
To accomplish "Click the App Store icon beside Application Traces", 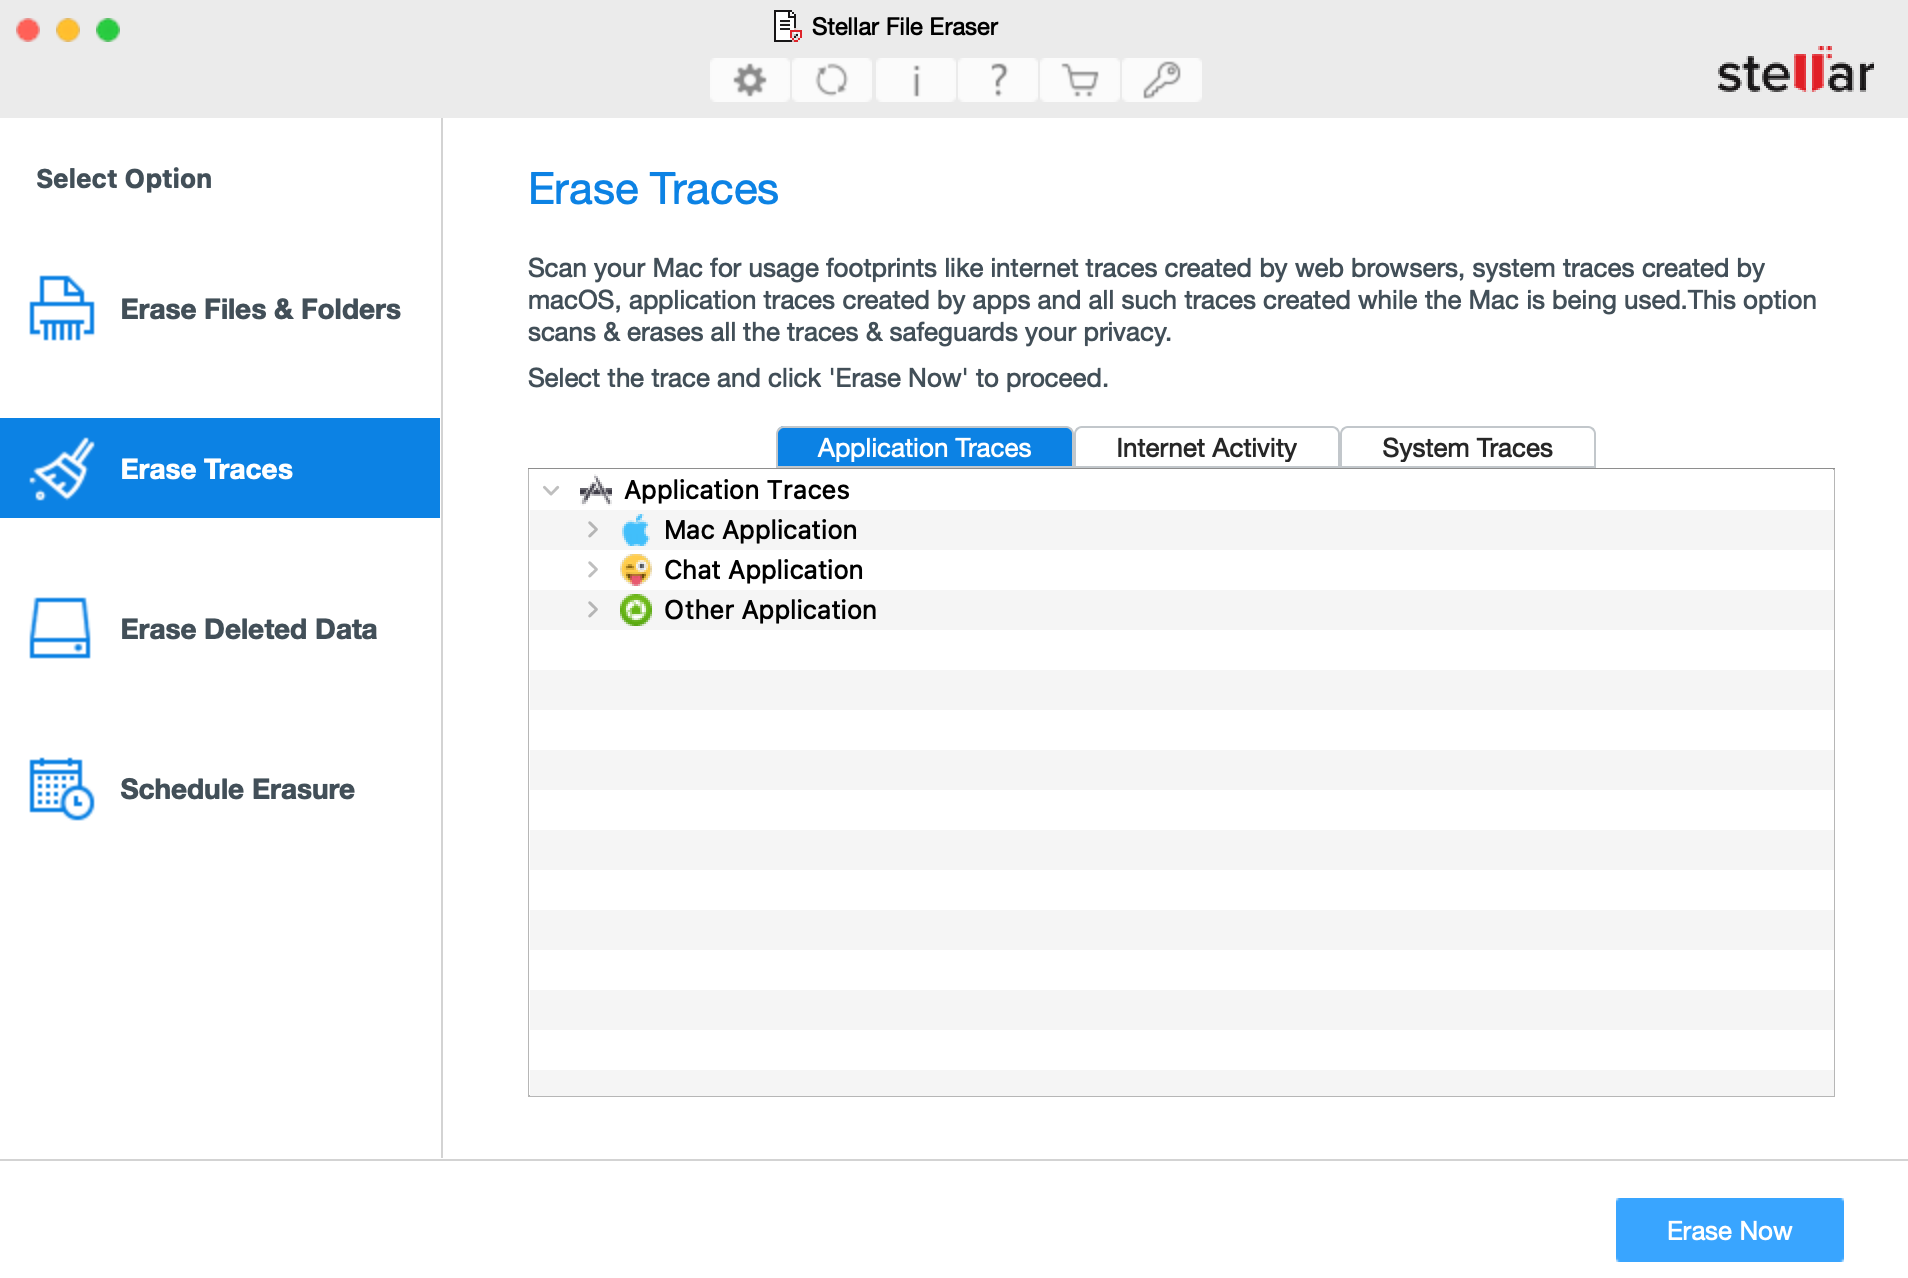I will click(x=596, y=490).
